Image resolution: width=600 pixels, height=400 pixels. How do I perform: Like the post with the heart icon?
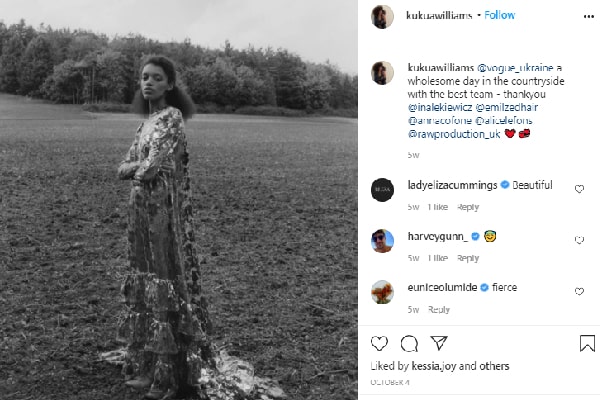tap(381, 344)
